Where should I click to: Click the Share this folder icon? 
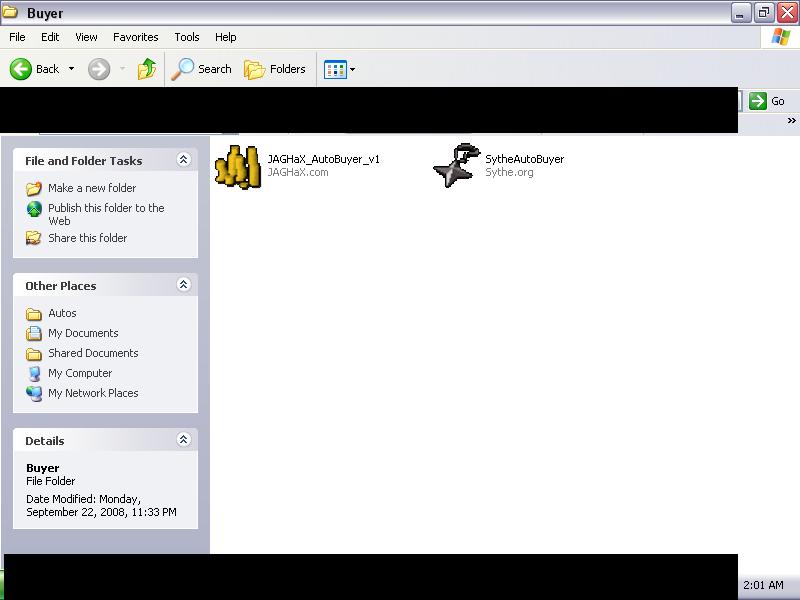click(34, 238)
